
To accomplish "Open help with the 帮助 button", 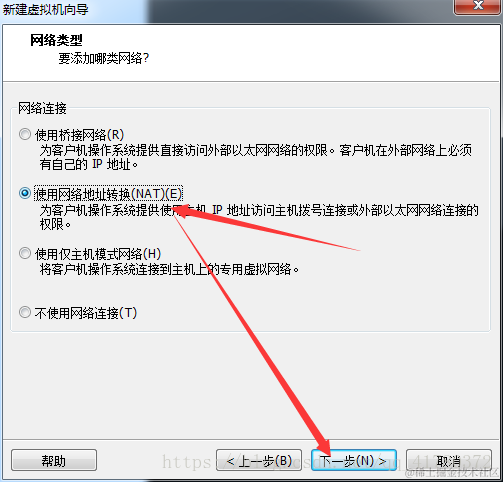I will 54,460.
